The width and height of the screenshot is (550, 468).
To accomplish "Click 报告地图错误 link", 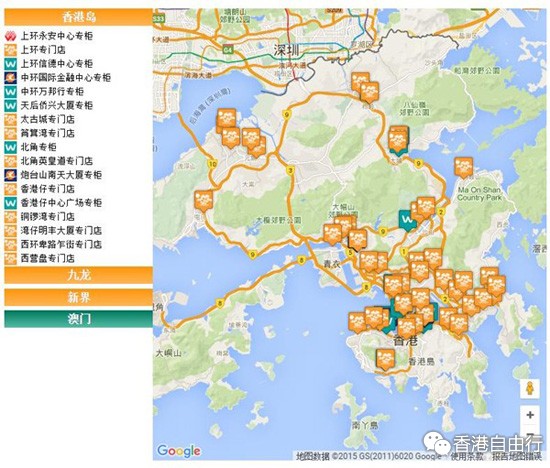I will click(517, 457).
